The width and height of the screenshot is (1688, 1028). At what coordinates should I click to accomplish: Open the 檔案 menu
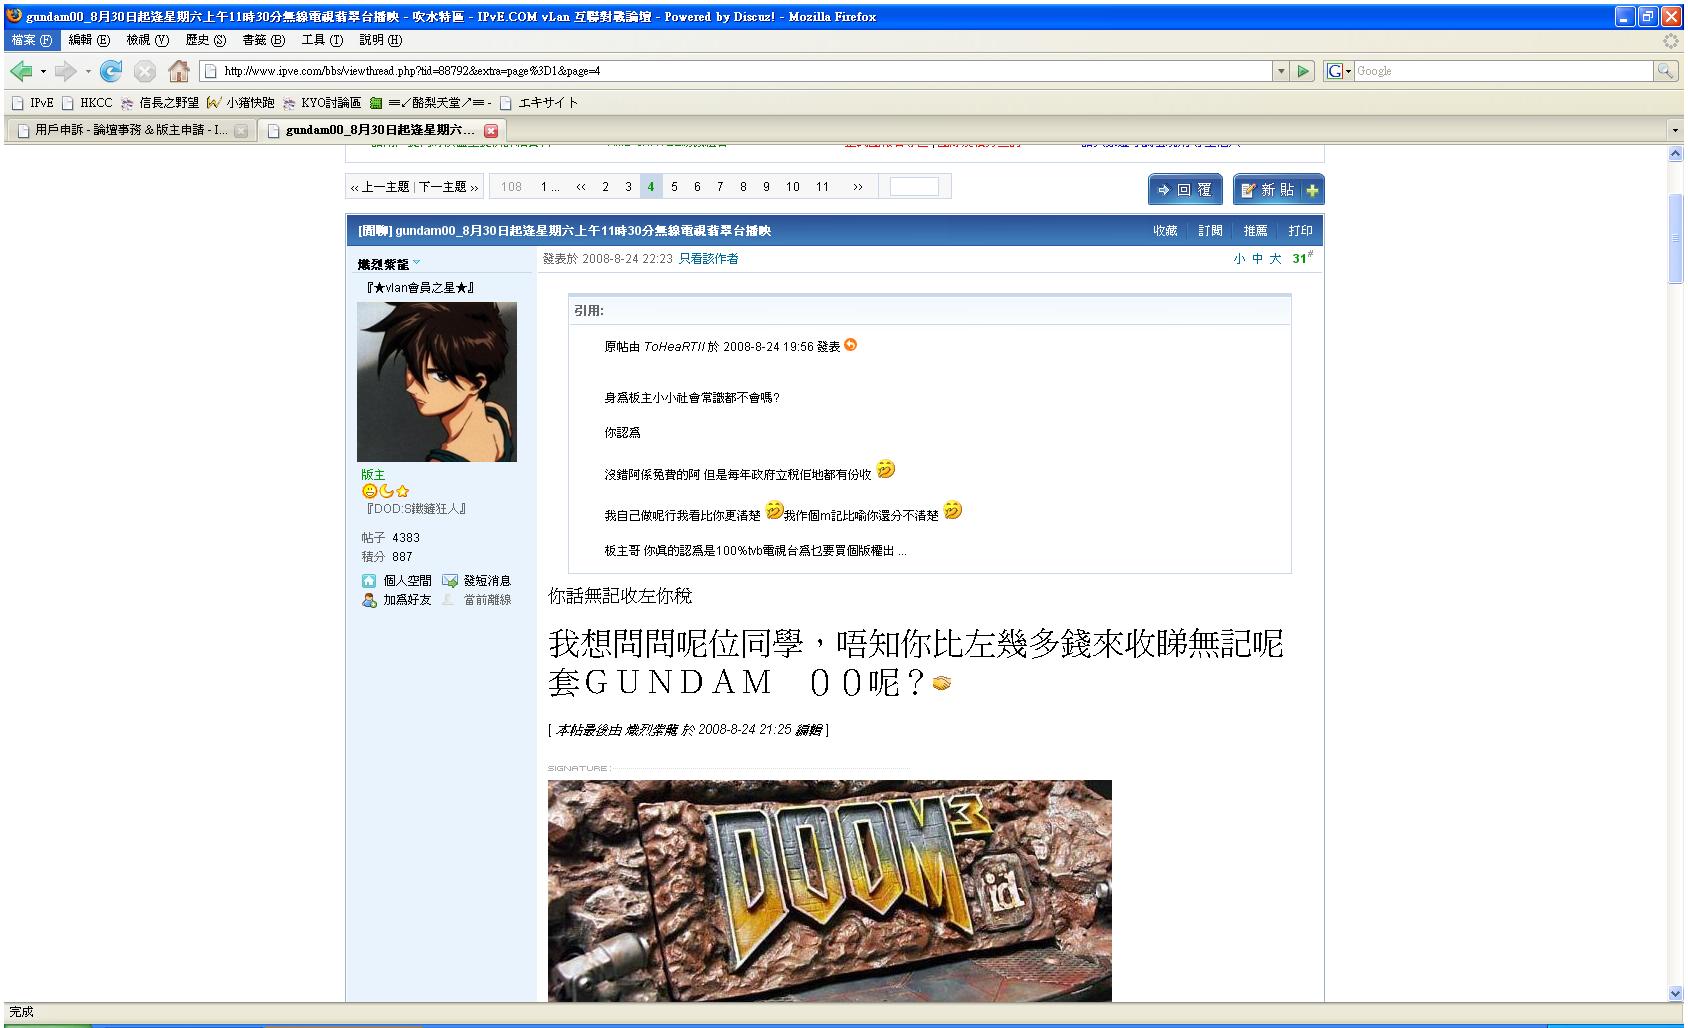tap(31, 40)
